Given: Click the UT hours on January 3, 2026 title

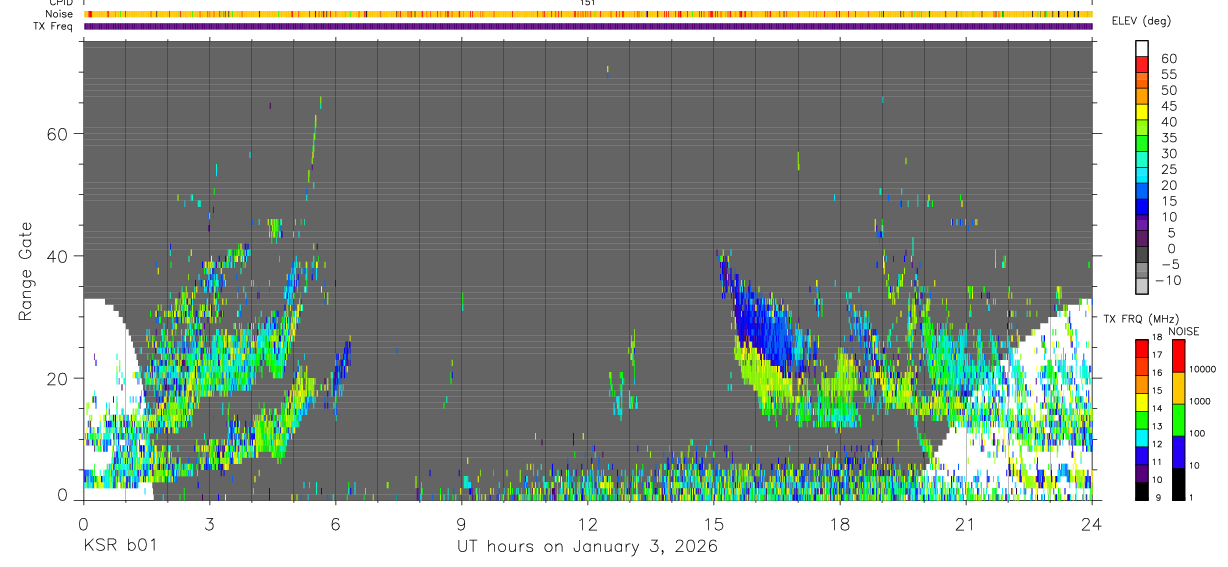Looking at the screenshot, I should tap(587, 546).
